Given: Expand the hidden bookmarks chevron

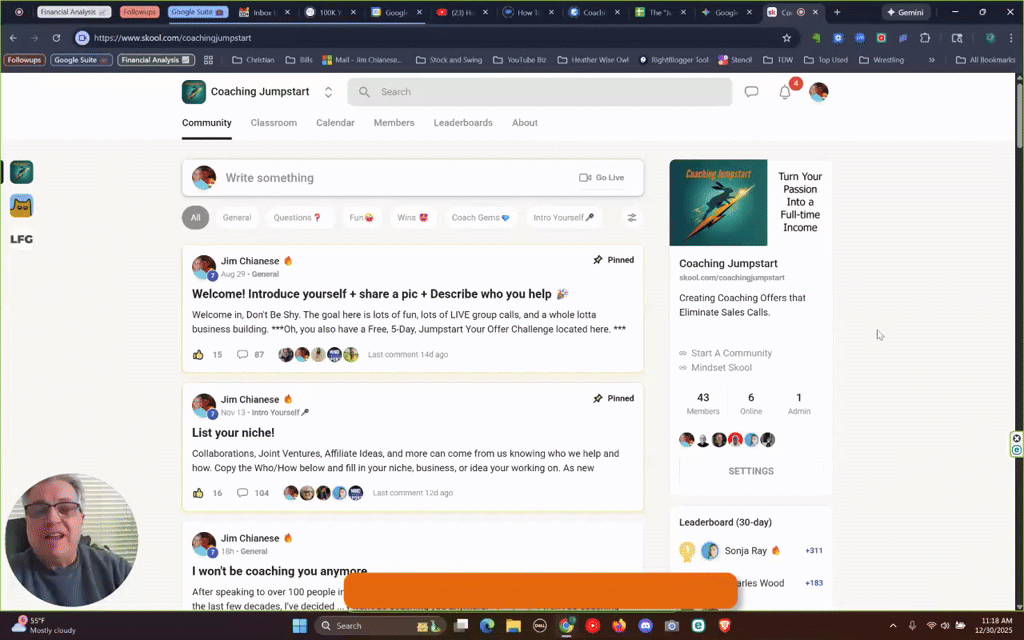Looking at the screenshot, I should [931, 60].
